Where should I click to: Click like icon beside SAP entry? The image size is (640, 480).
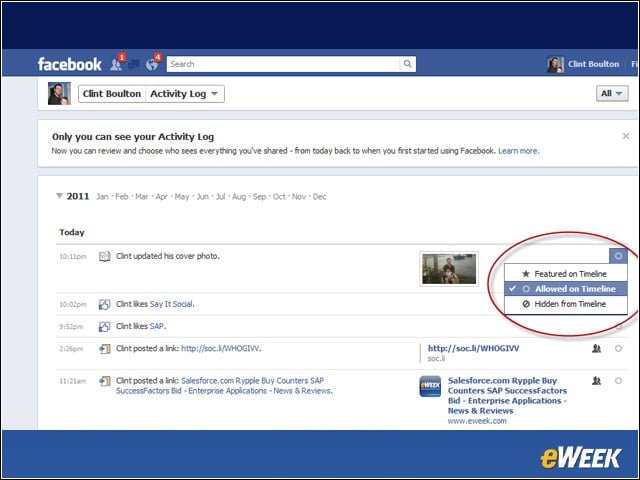tap(104, 327)
